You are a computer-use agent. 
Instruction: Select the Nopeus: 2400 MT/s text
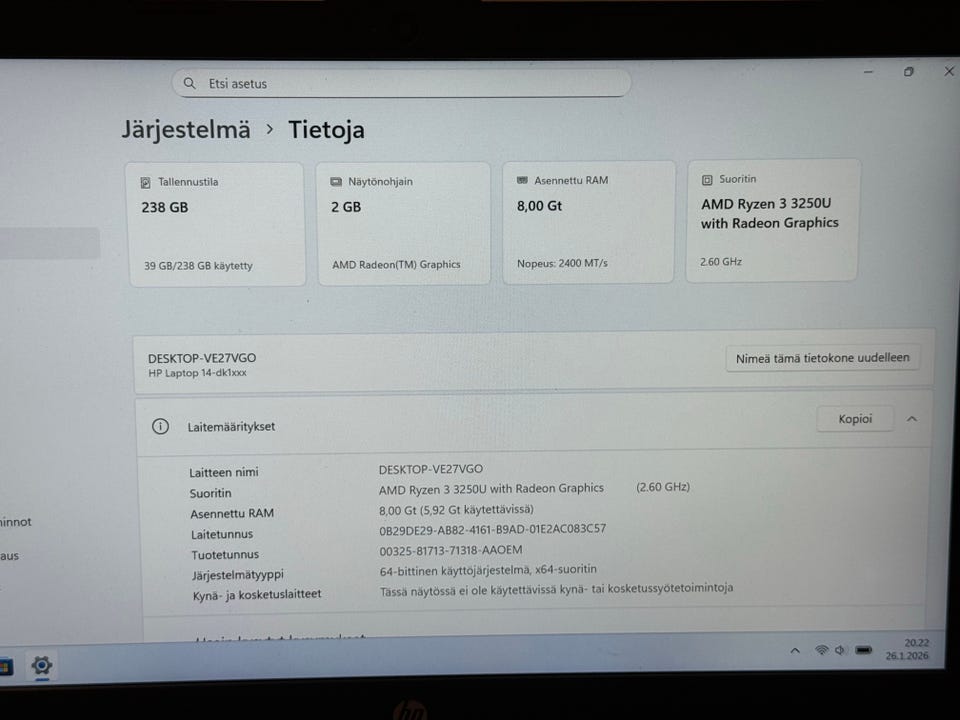point(562,263)
